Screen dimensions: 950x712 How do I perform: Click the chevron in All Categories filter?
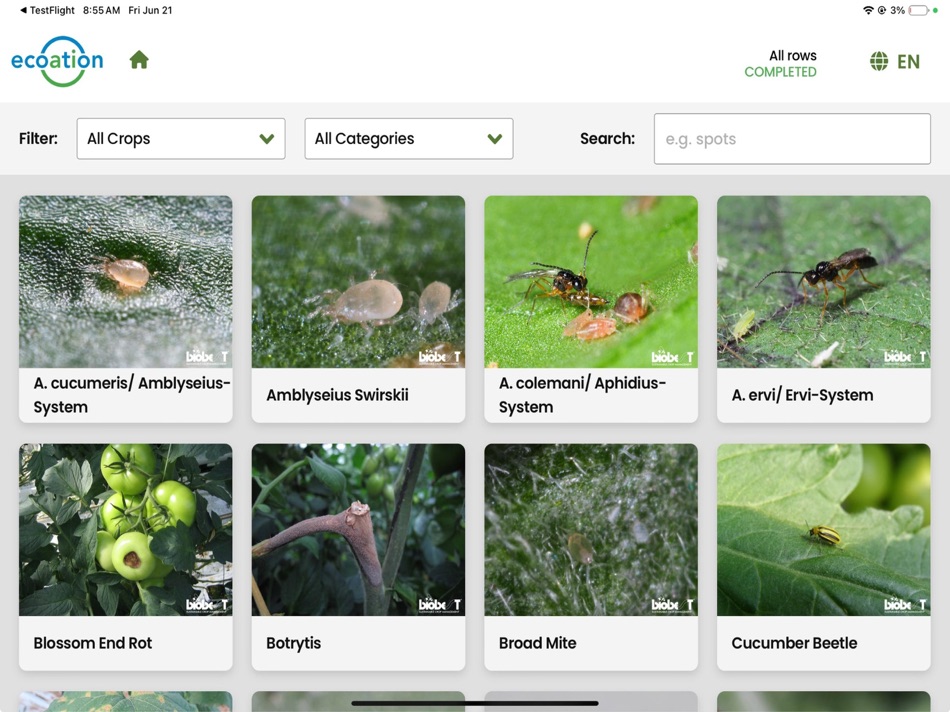[494, 139]
